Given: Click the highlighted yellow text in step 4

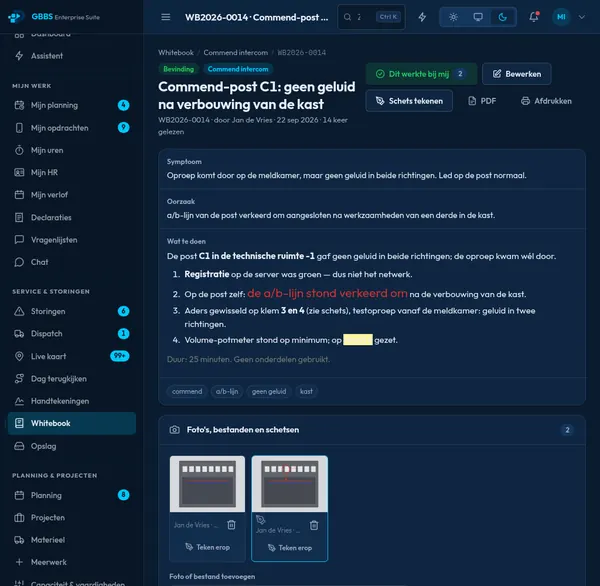Looking at the screenshot, I should (358, 340).
